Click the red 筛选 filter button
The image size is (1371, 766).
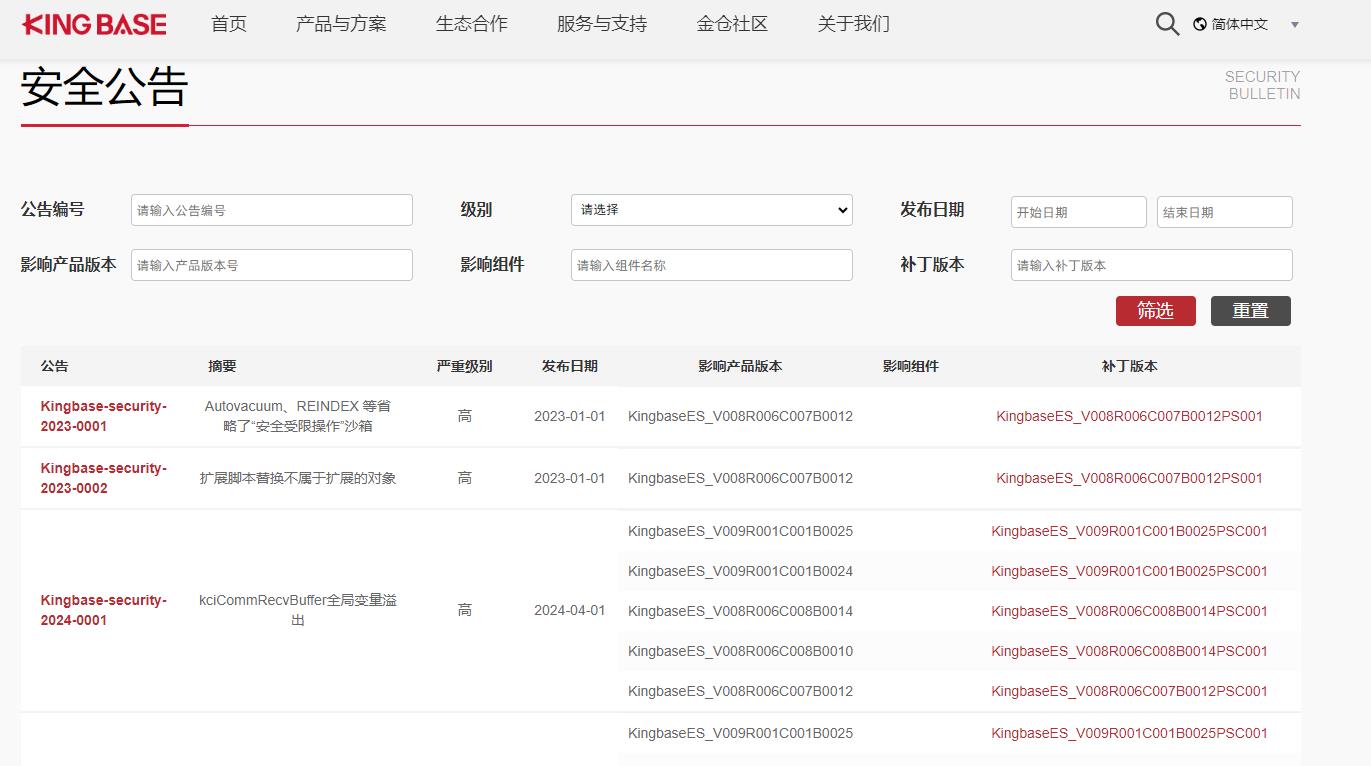click(1156, 311)
